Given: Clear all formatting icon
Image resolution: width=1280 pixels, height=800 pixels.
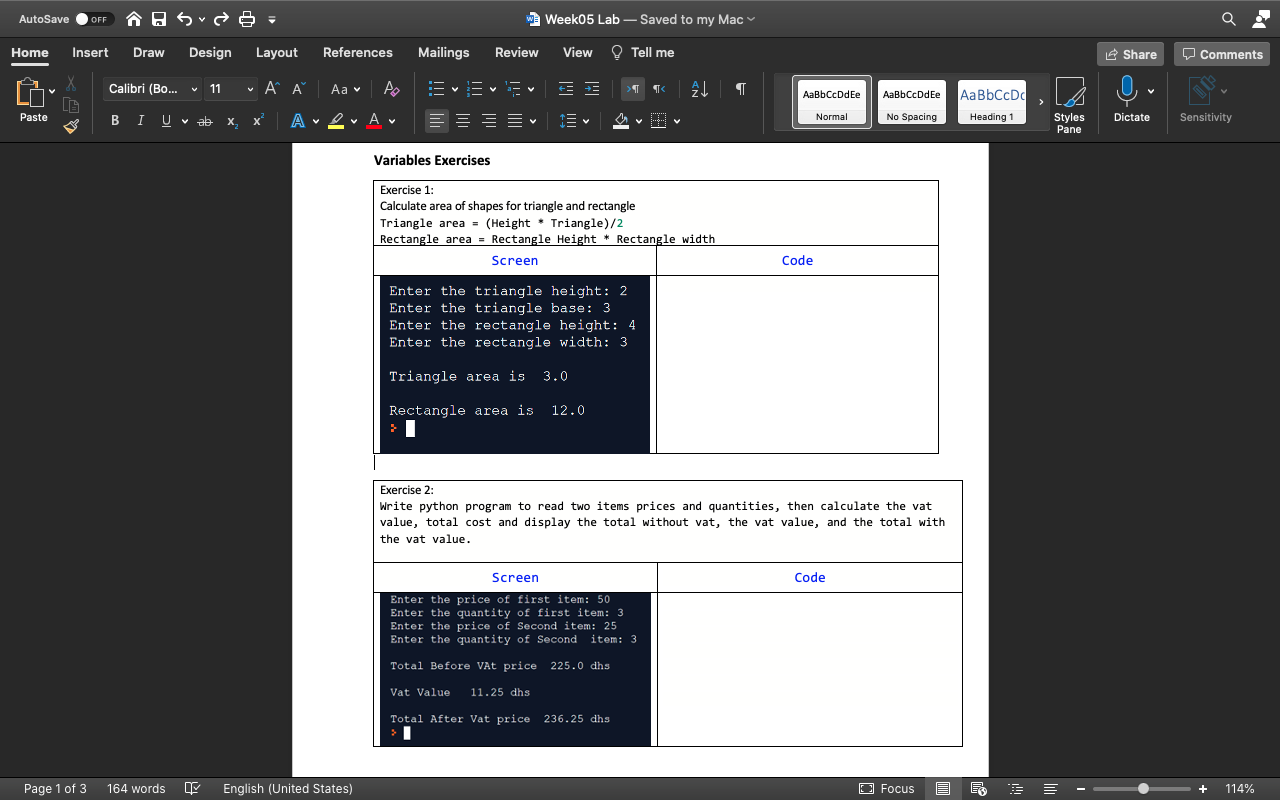Looking at the screenshot, I should click(392, 89).
